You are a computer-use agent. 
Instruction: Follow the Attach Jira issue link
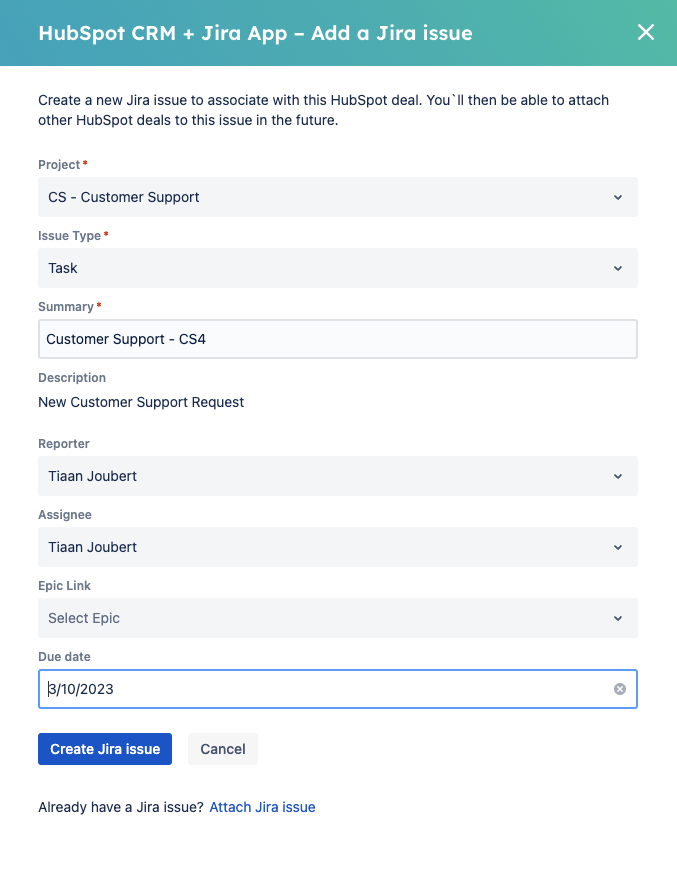point(262,807)
